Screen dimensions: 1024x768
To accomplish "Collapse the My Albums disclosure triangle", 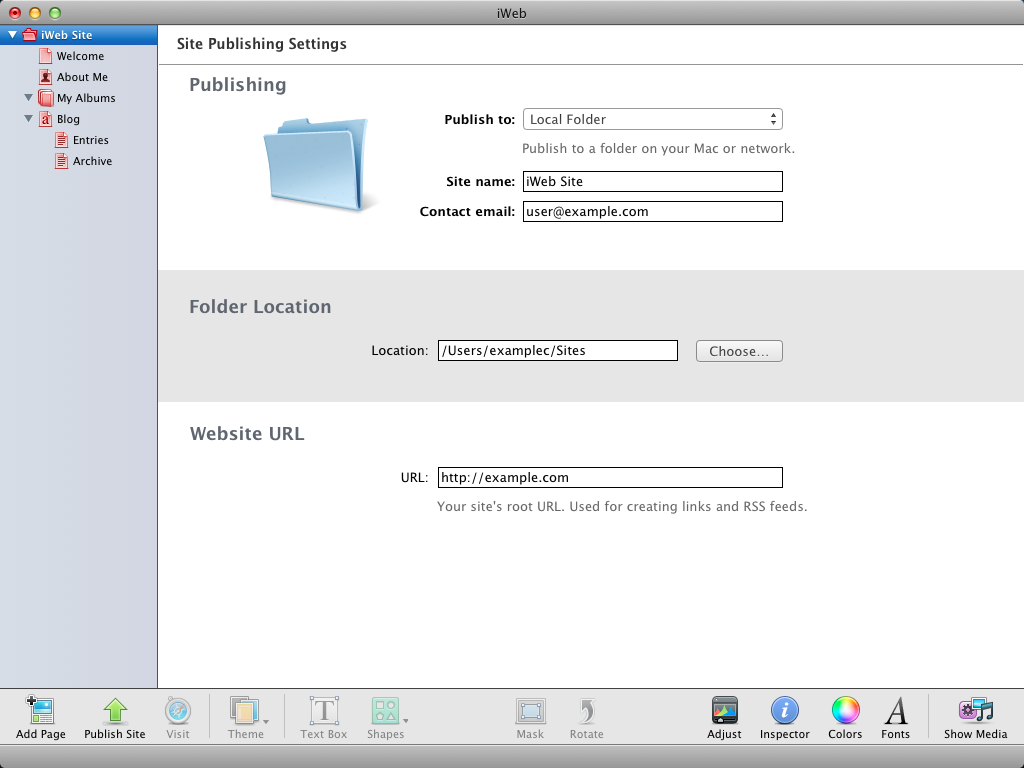I will [29, 97].
